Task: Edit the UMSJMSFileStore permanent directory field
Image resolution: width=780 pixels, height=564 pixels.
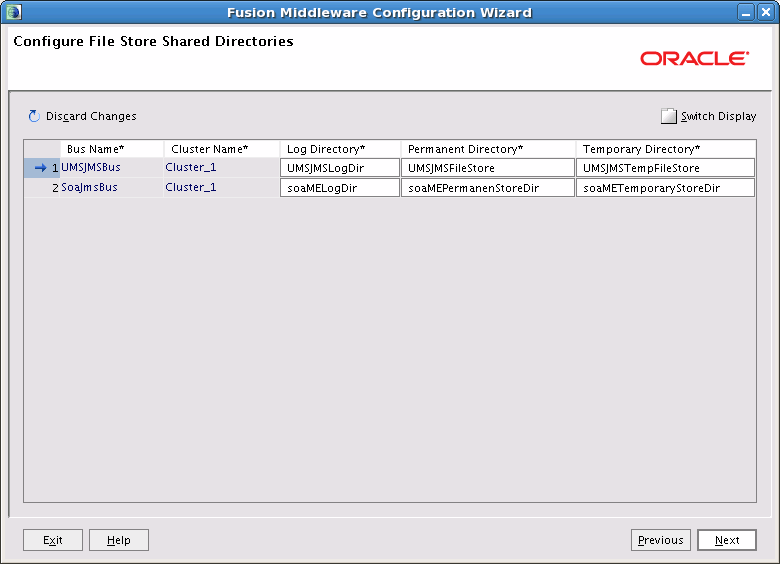Action: pyautogui.click(x=488, y=168)
